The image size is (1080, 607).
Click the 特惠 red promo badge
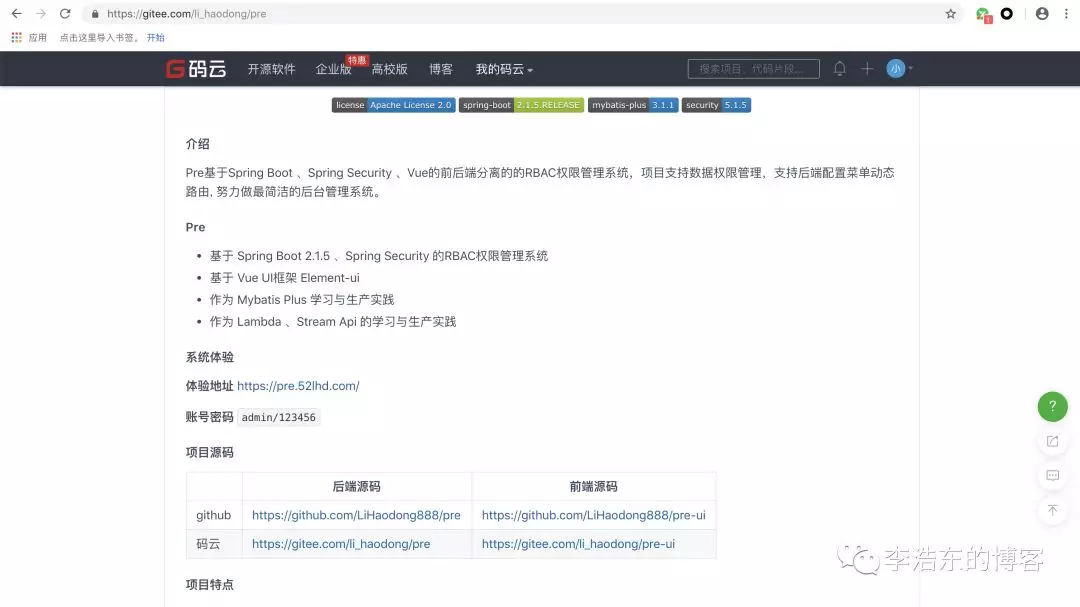pyautogui.click(x=357, y=60)
